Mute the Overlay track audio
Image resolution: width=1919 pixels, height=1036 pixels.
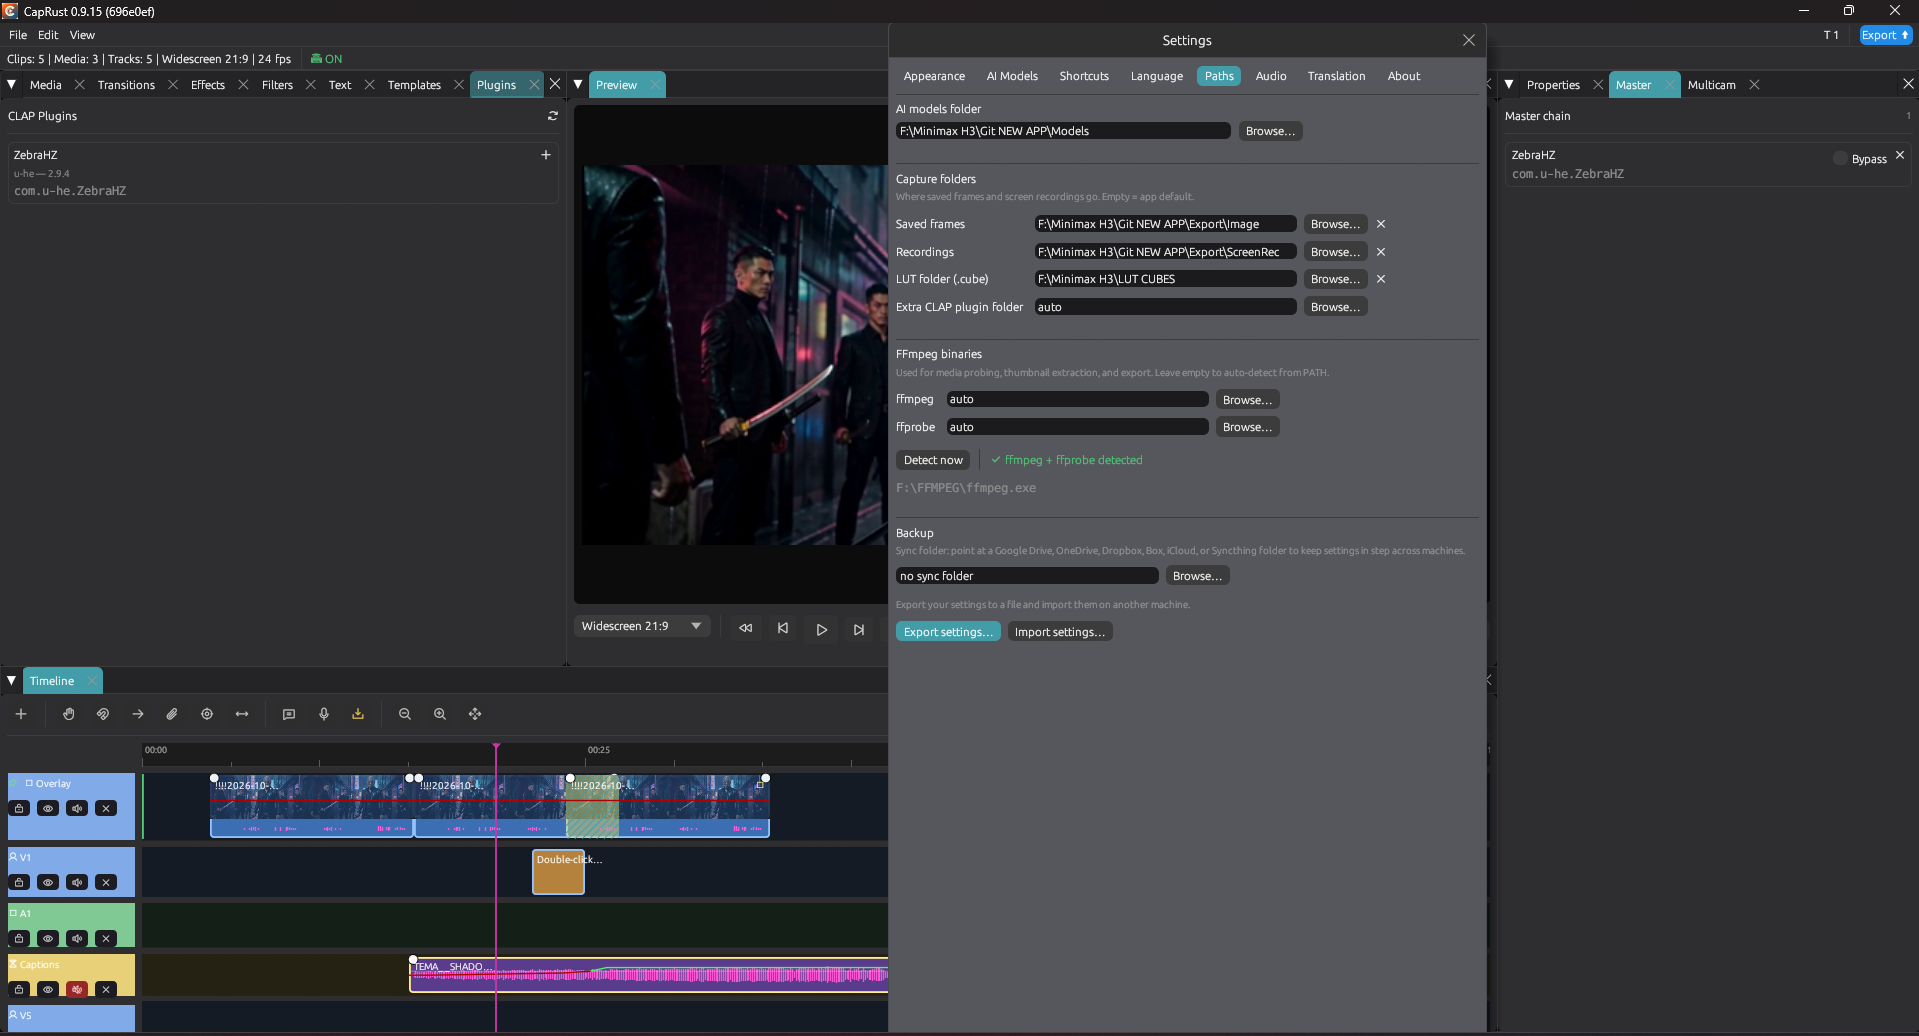(77, 808)
